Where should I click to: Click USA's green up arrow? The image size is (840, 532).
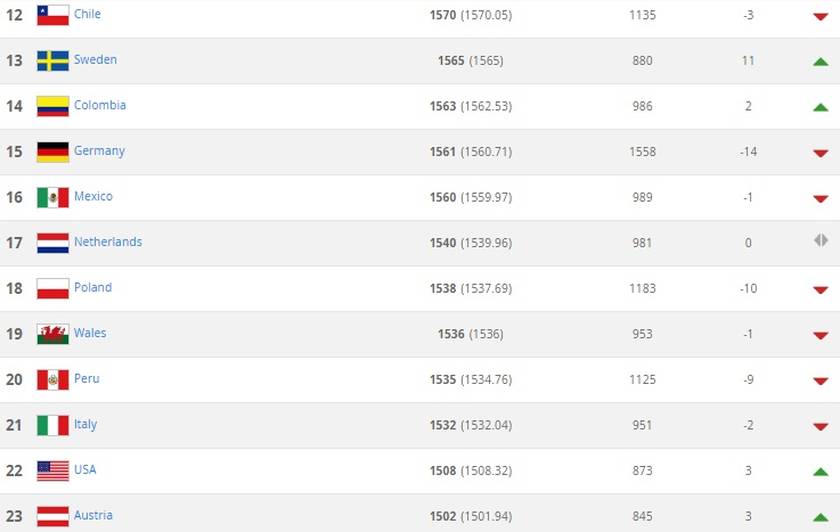[821, 471]
